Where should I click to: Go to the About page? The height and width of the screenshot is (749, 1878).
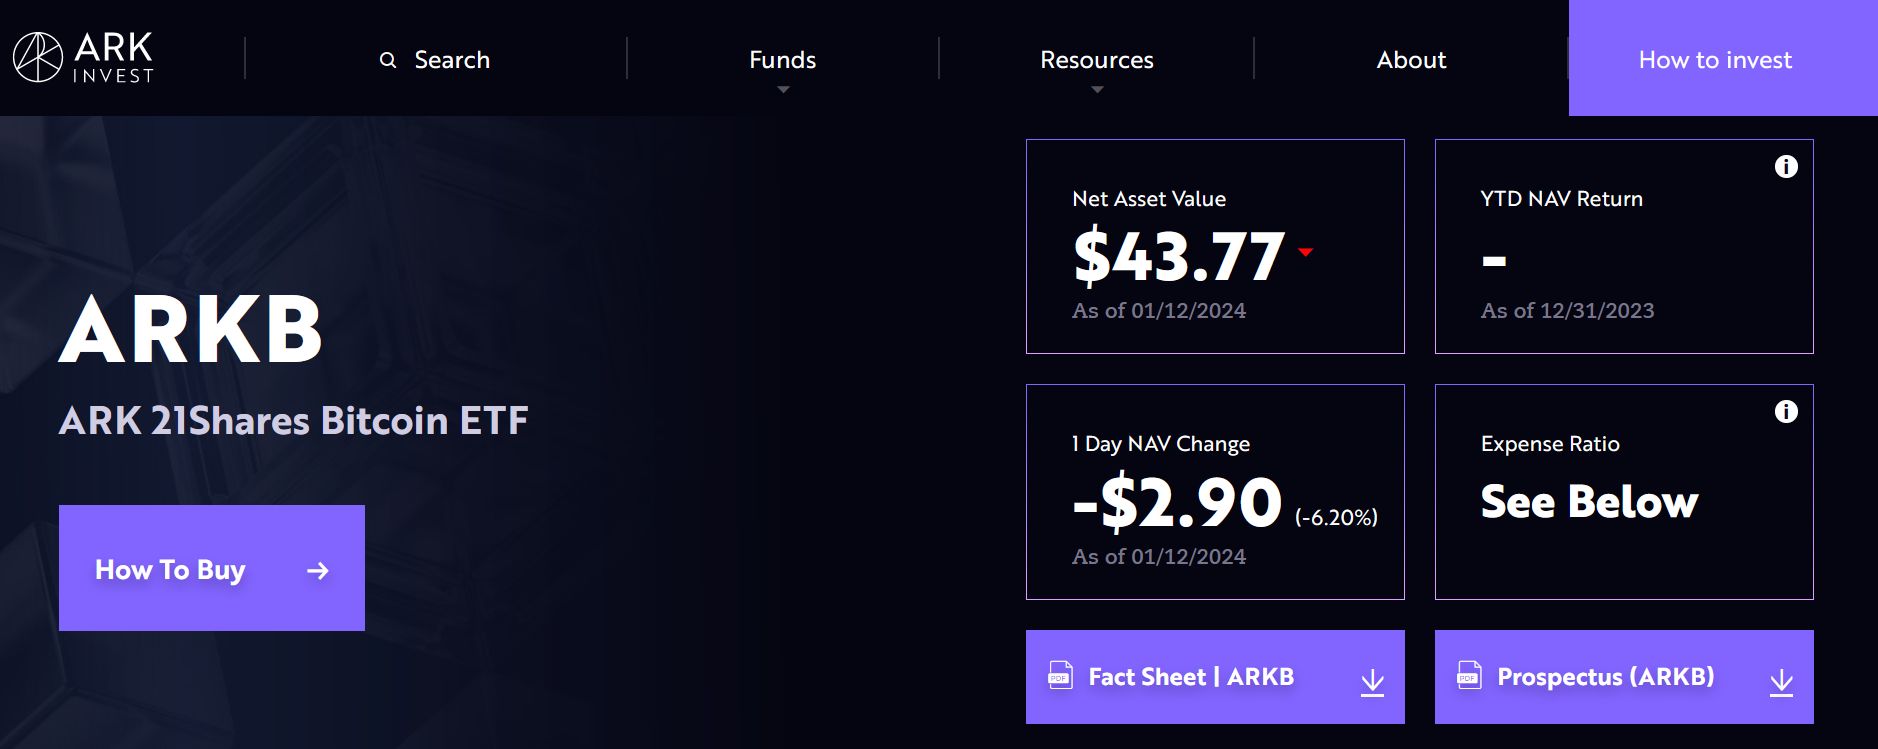pos(1411,60)
